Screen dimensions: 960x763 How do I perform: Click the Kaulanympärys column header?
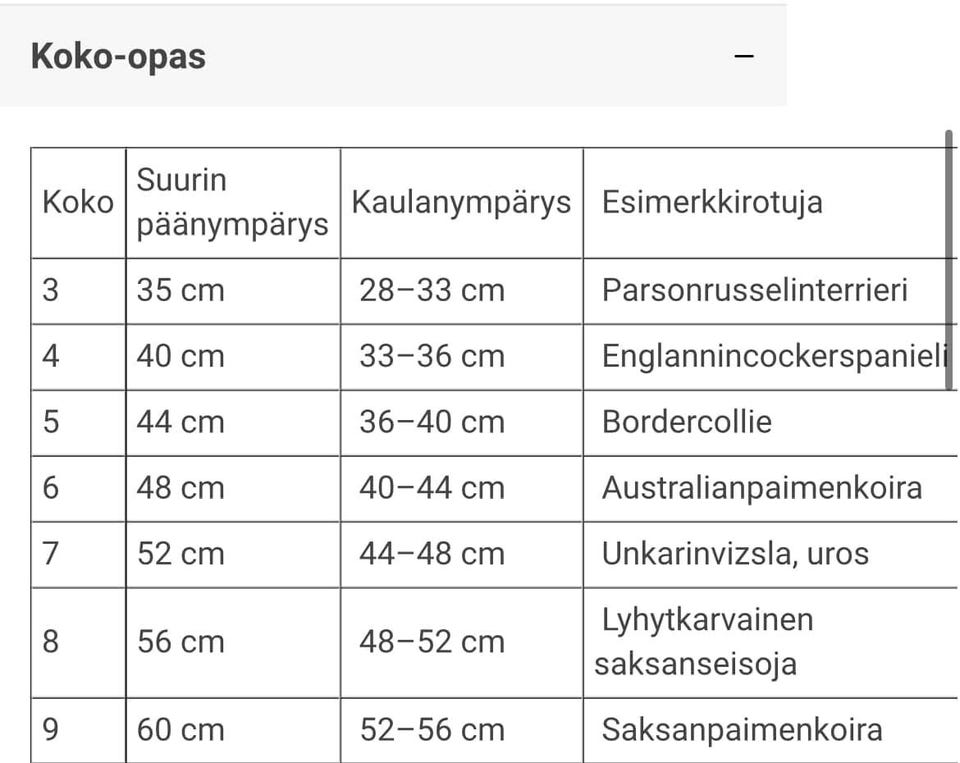click(x=461, y=202)
